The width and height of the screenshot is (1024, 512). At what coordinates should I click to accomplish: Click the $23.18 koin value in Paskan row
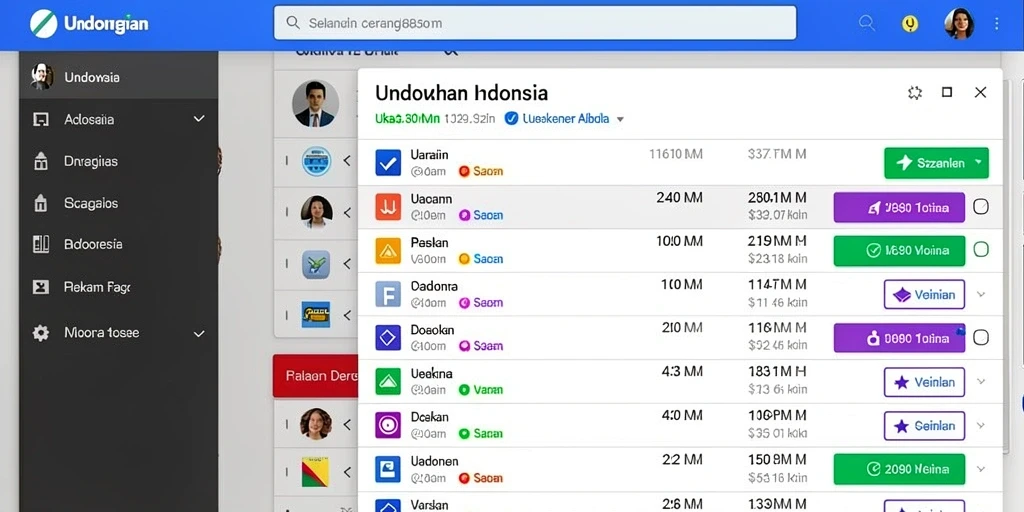[778, 258]
